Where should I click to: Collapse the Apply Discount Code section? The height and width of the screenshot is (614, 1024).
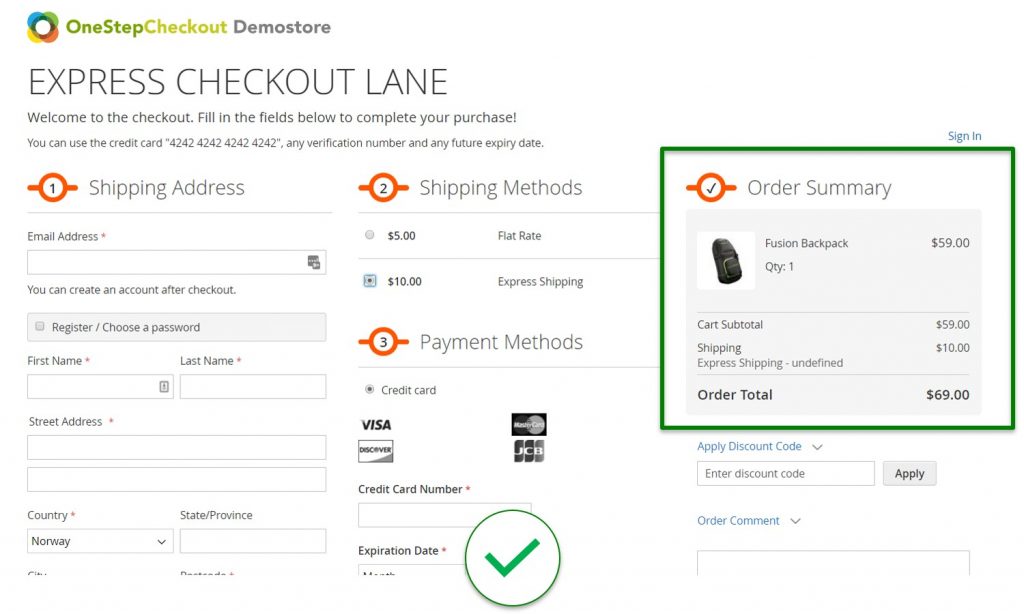point(817,447)
